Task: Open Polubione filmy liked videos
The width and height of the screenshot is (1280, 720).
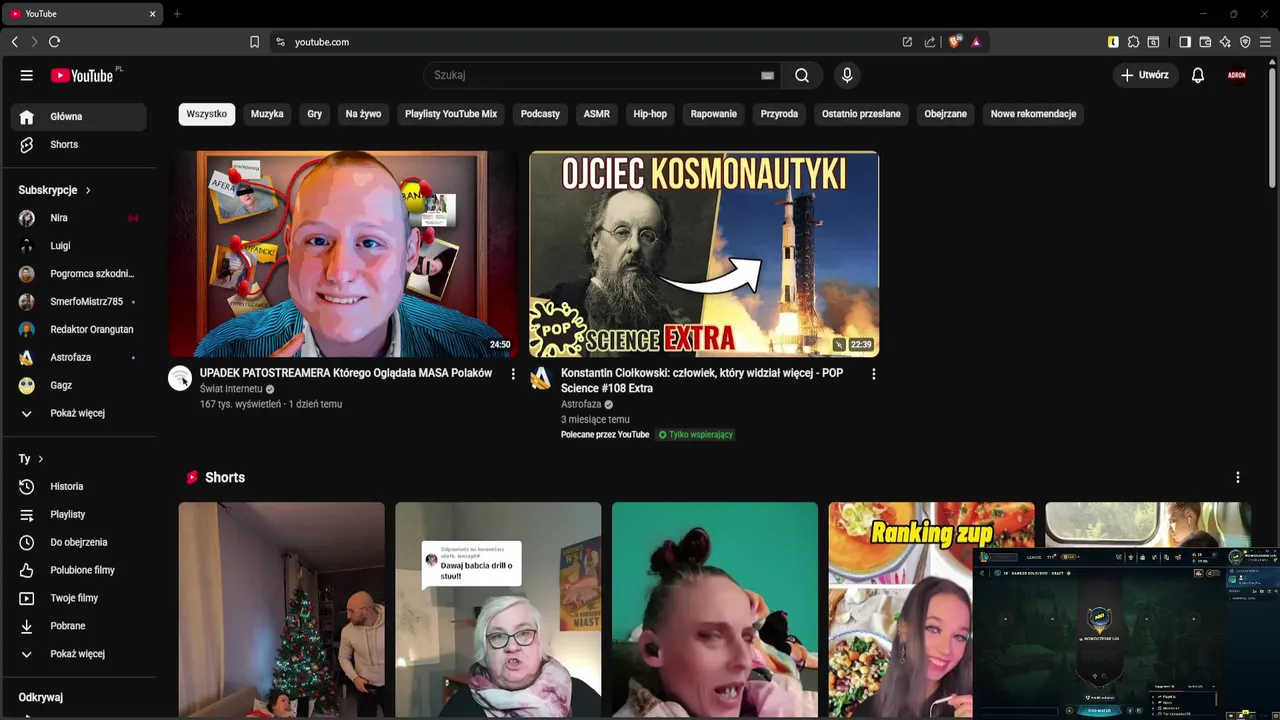Action: (79, 571)
